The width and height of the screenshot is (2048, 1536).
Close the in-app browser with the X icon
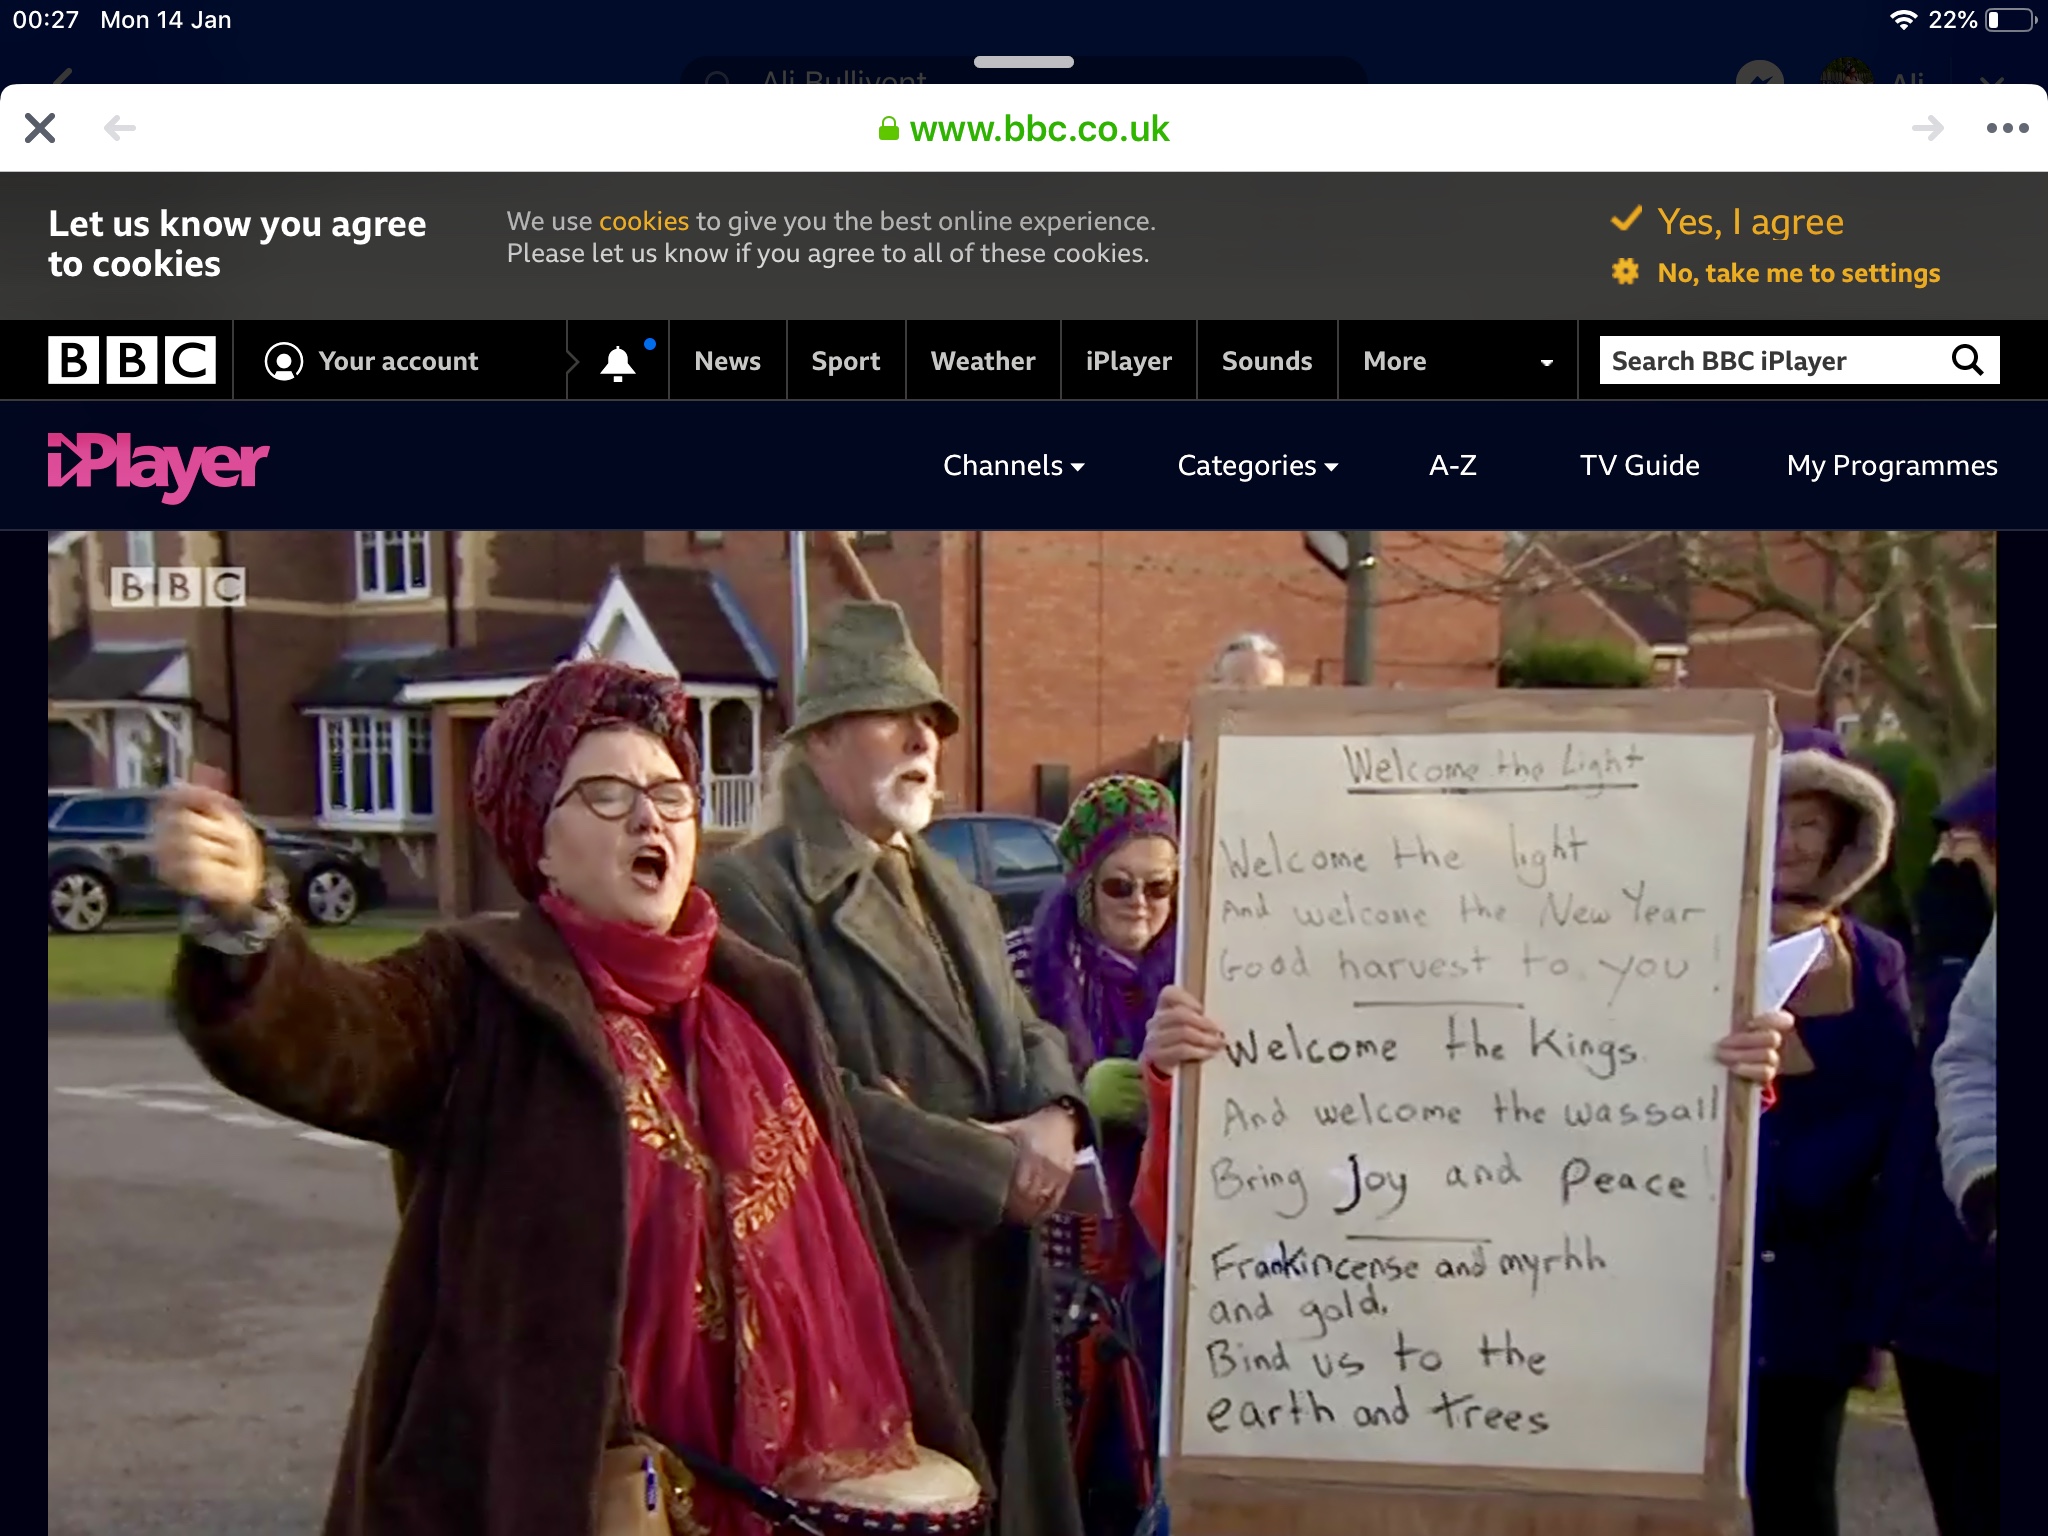pyautogui.click(x=40, y=128)
